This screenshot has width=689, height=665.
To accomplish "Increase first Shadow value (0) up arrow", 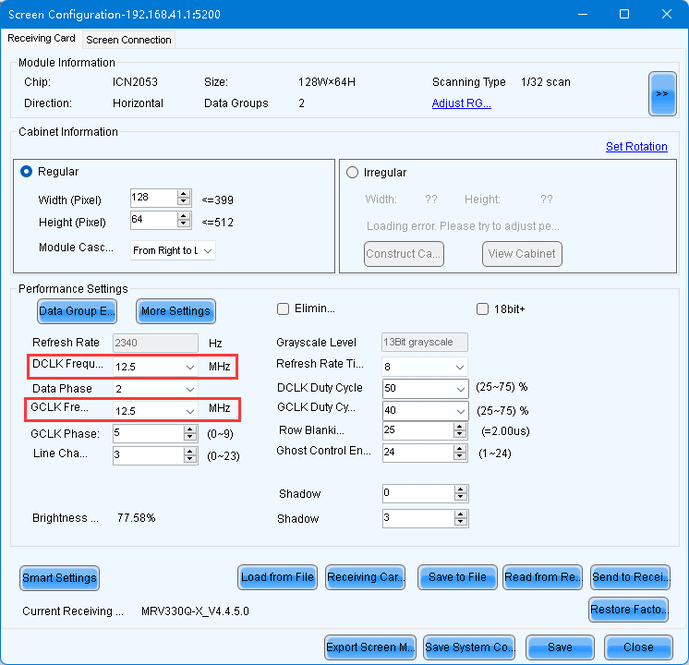I will [461, 489].
